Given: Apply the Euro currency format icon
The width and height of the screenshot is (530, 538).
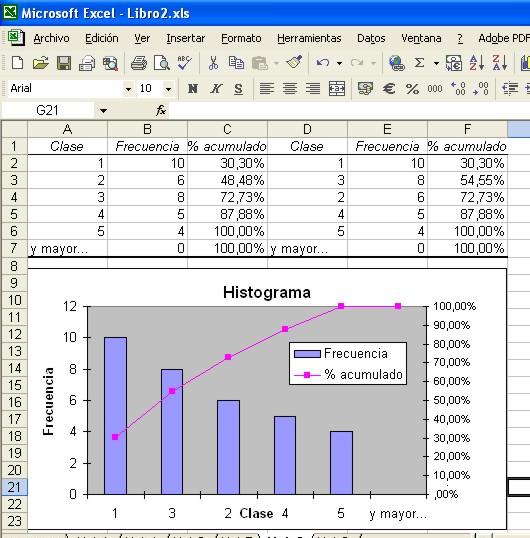Looking at the screenshot, I should [x=389, y=89].
